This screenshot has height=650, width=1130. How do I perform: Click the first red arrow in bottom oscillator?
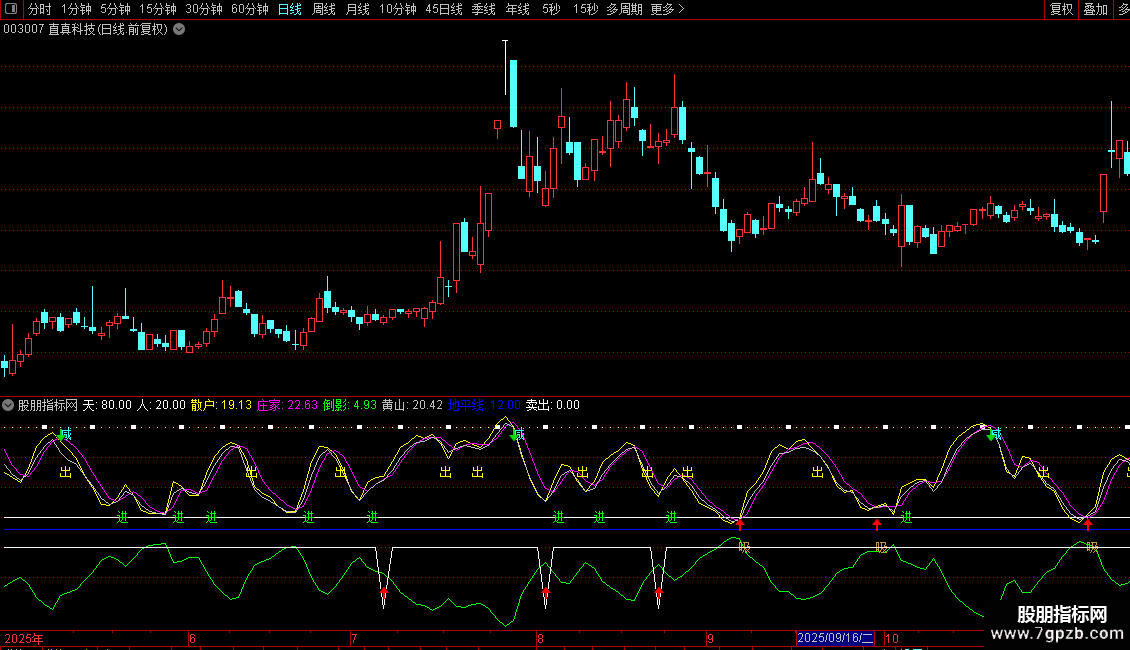[x=384, y=595]
